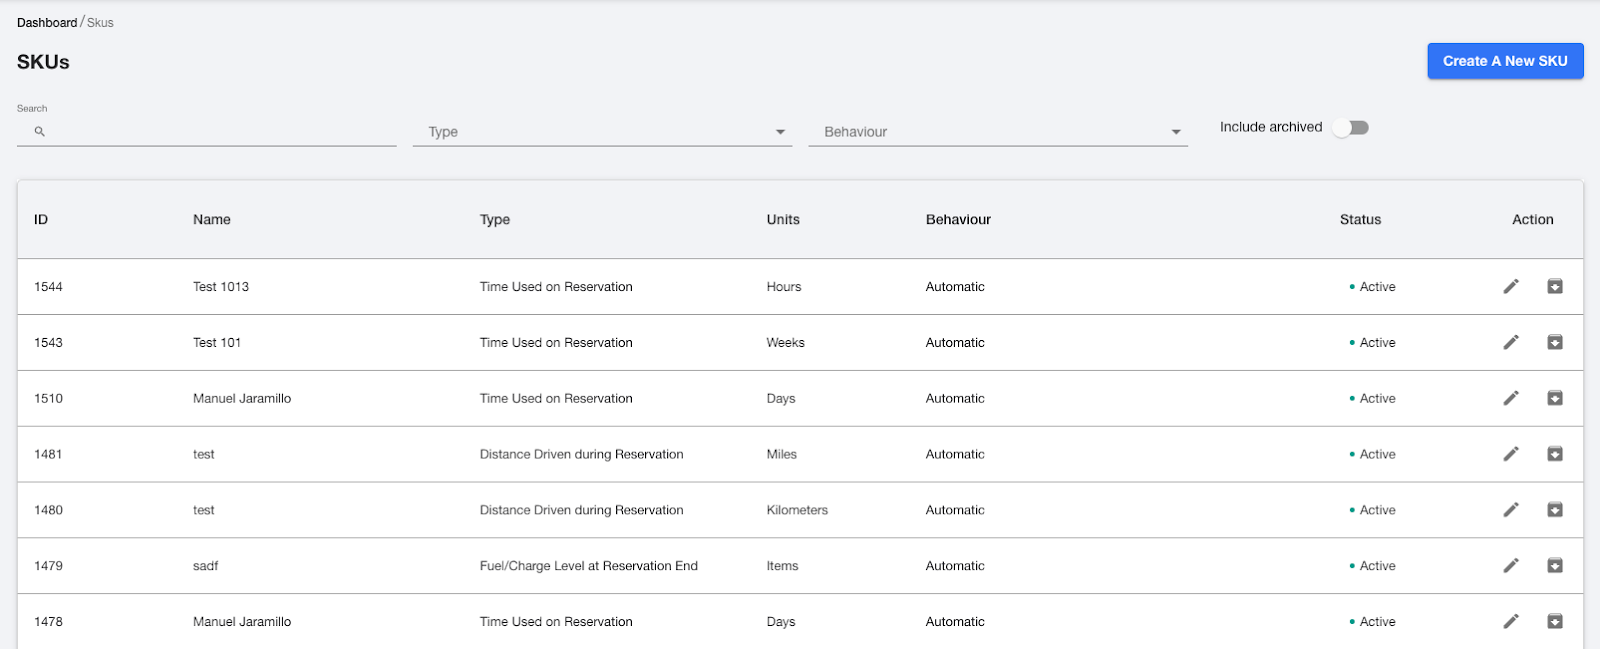
Task: Select the ID cell 1544
Action: pyautogui.click(x=48, y=286)
